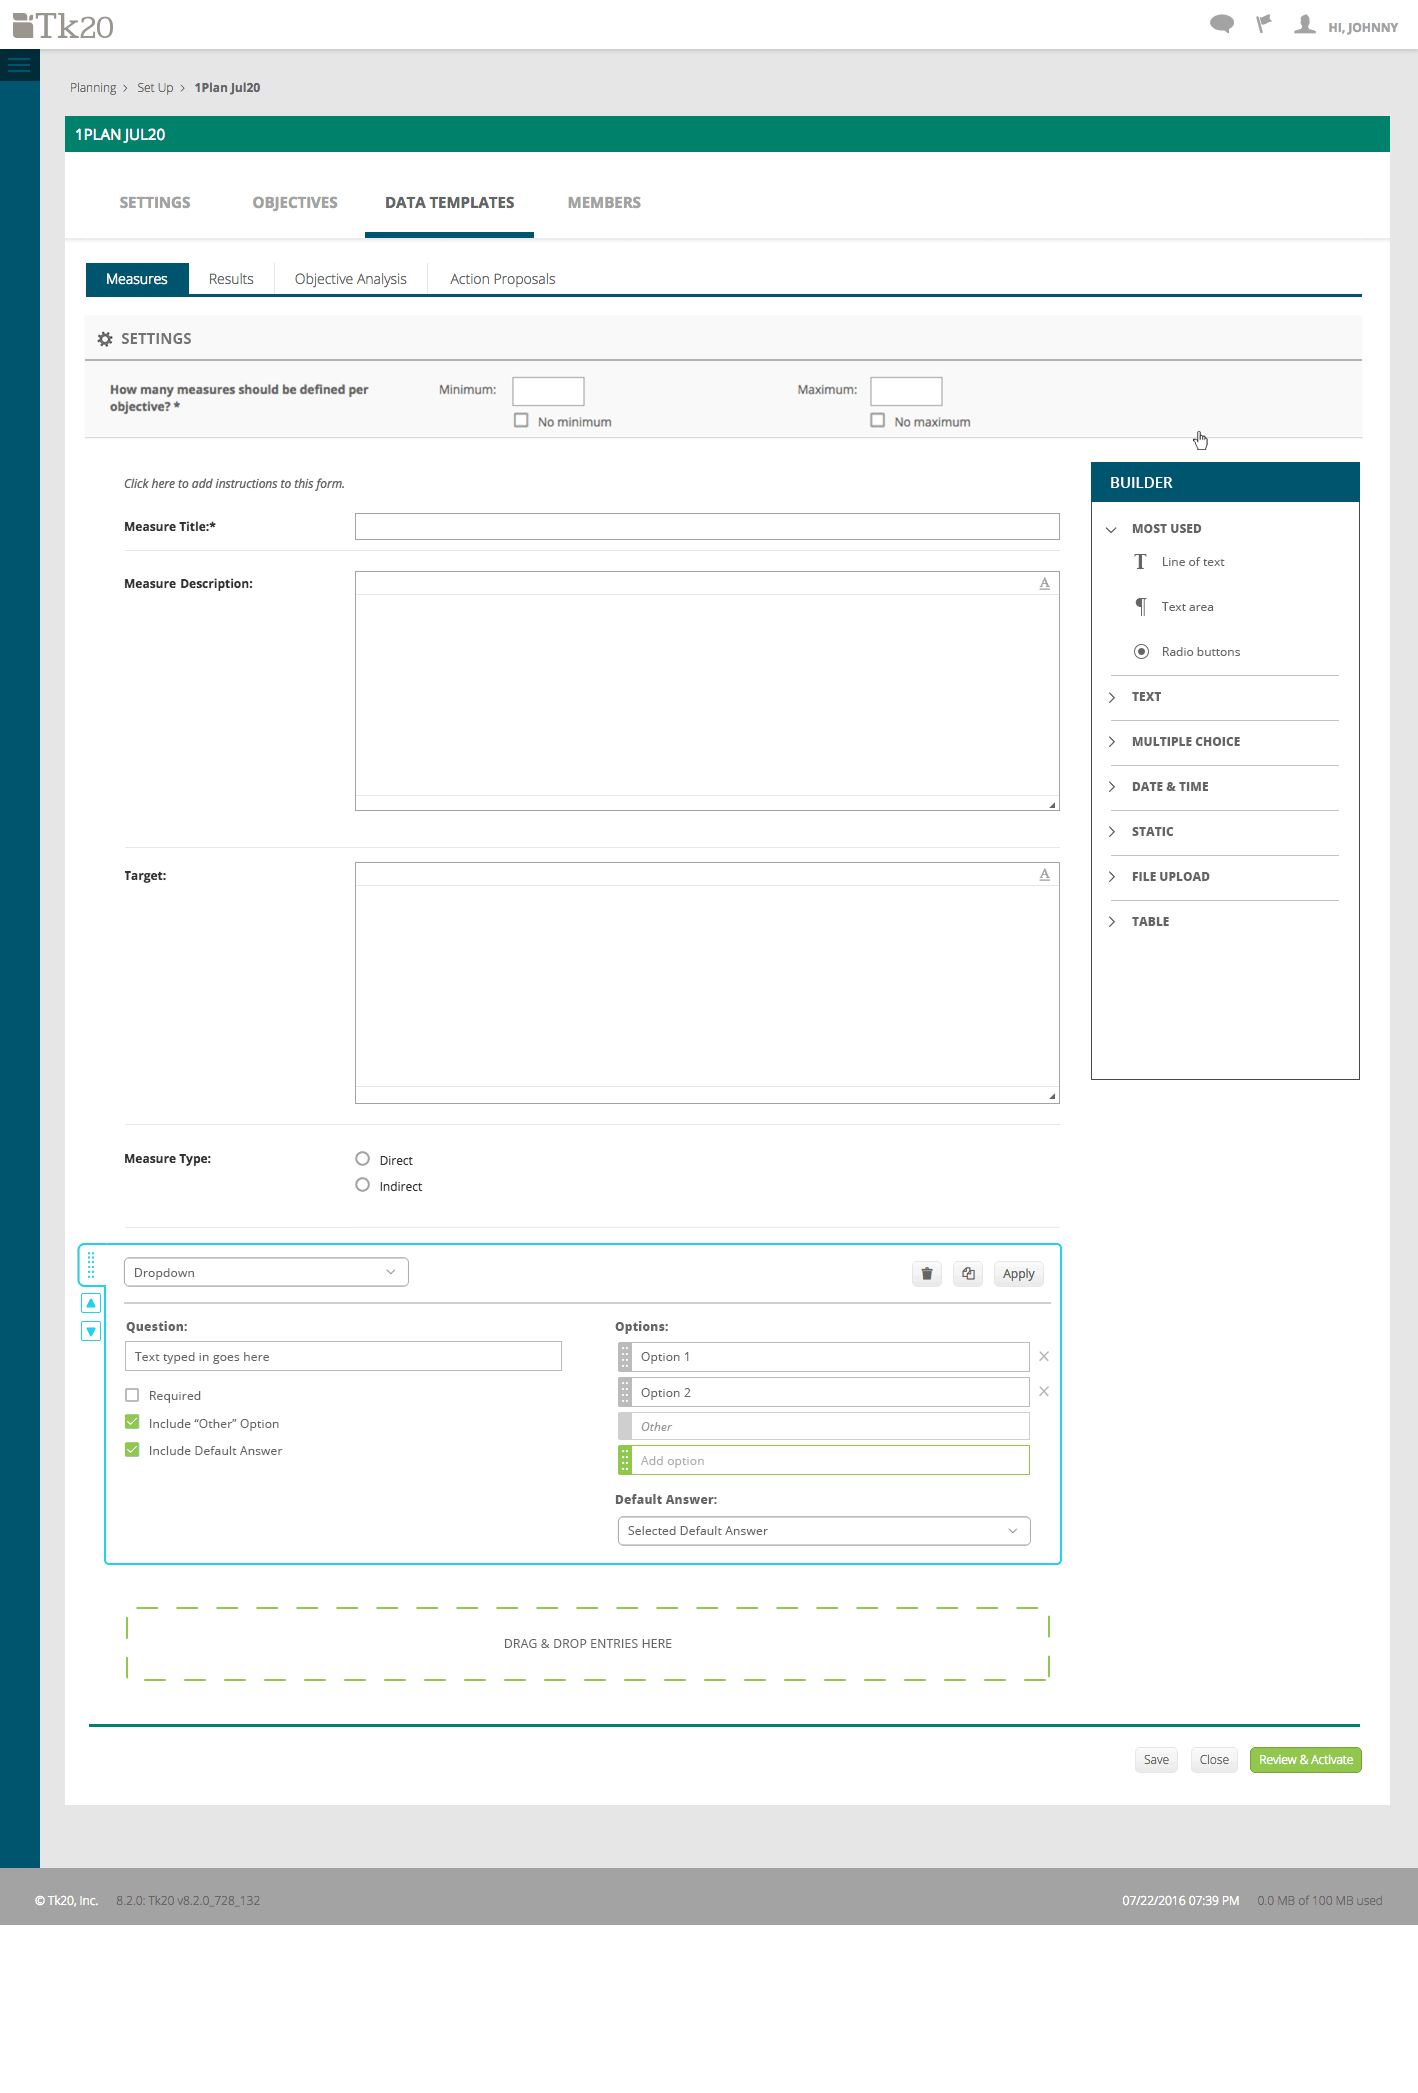Open the Data Templates tab

click(x=449, y=203)
